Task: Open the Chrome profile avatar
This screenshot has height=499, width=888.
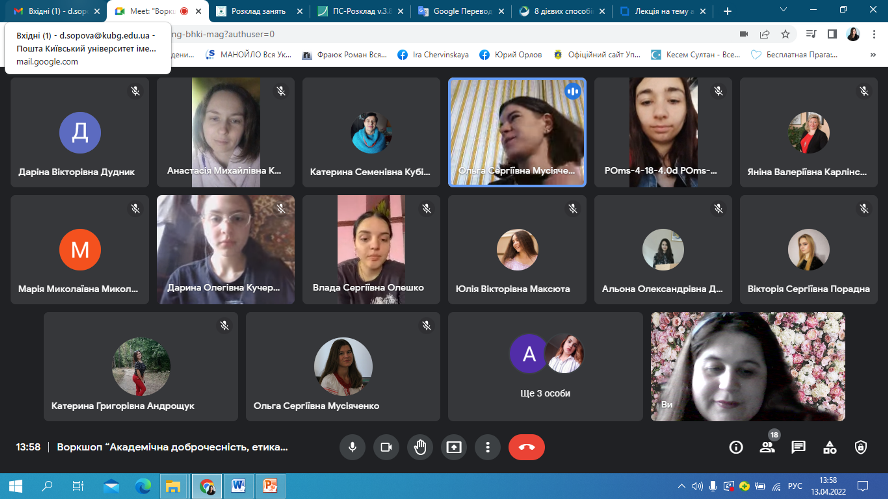Action: (x=853, y=34)
